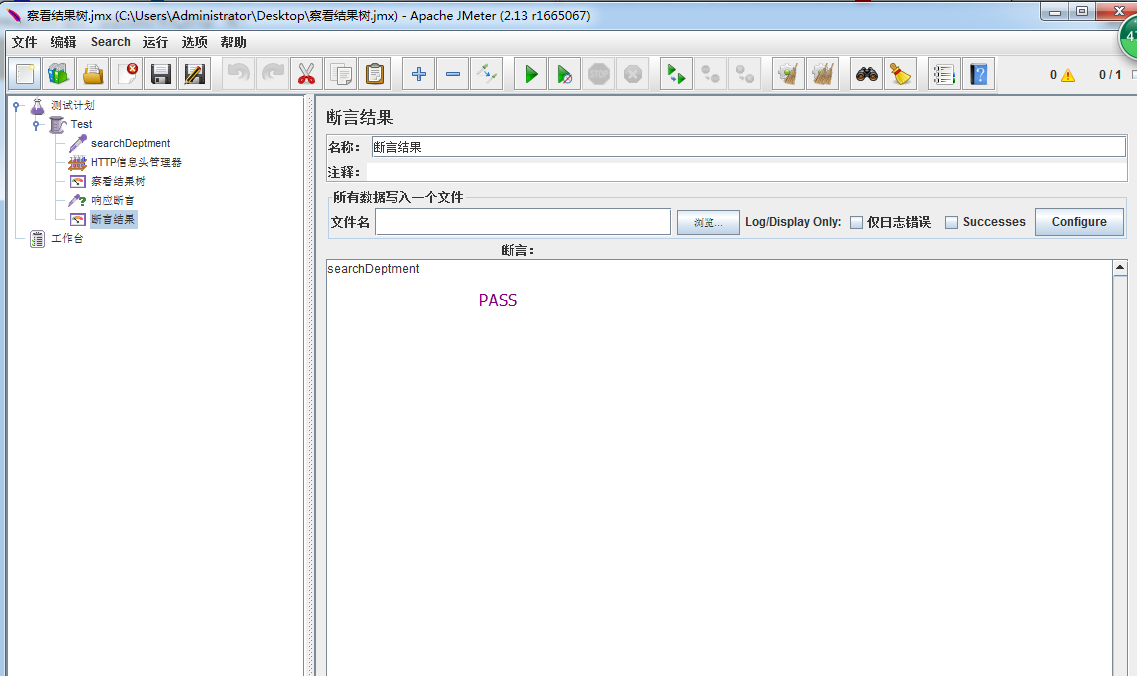Select the 工作台 workbench item
1137x676 pixels.
click(67, 238)
